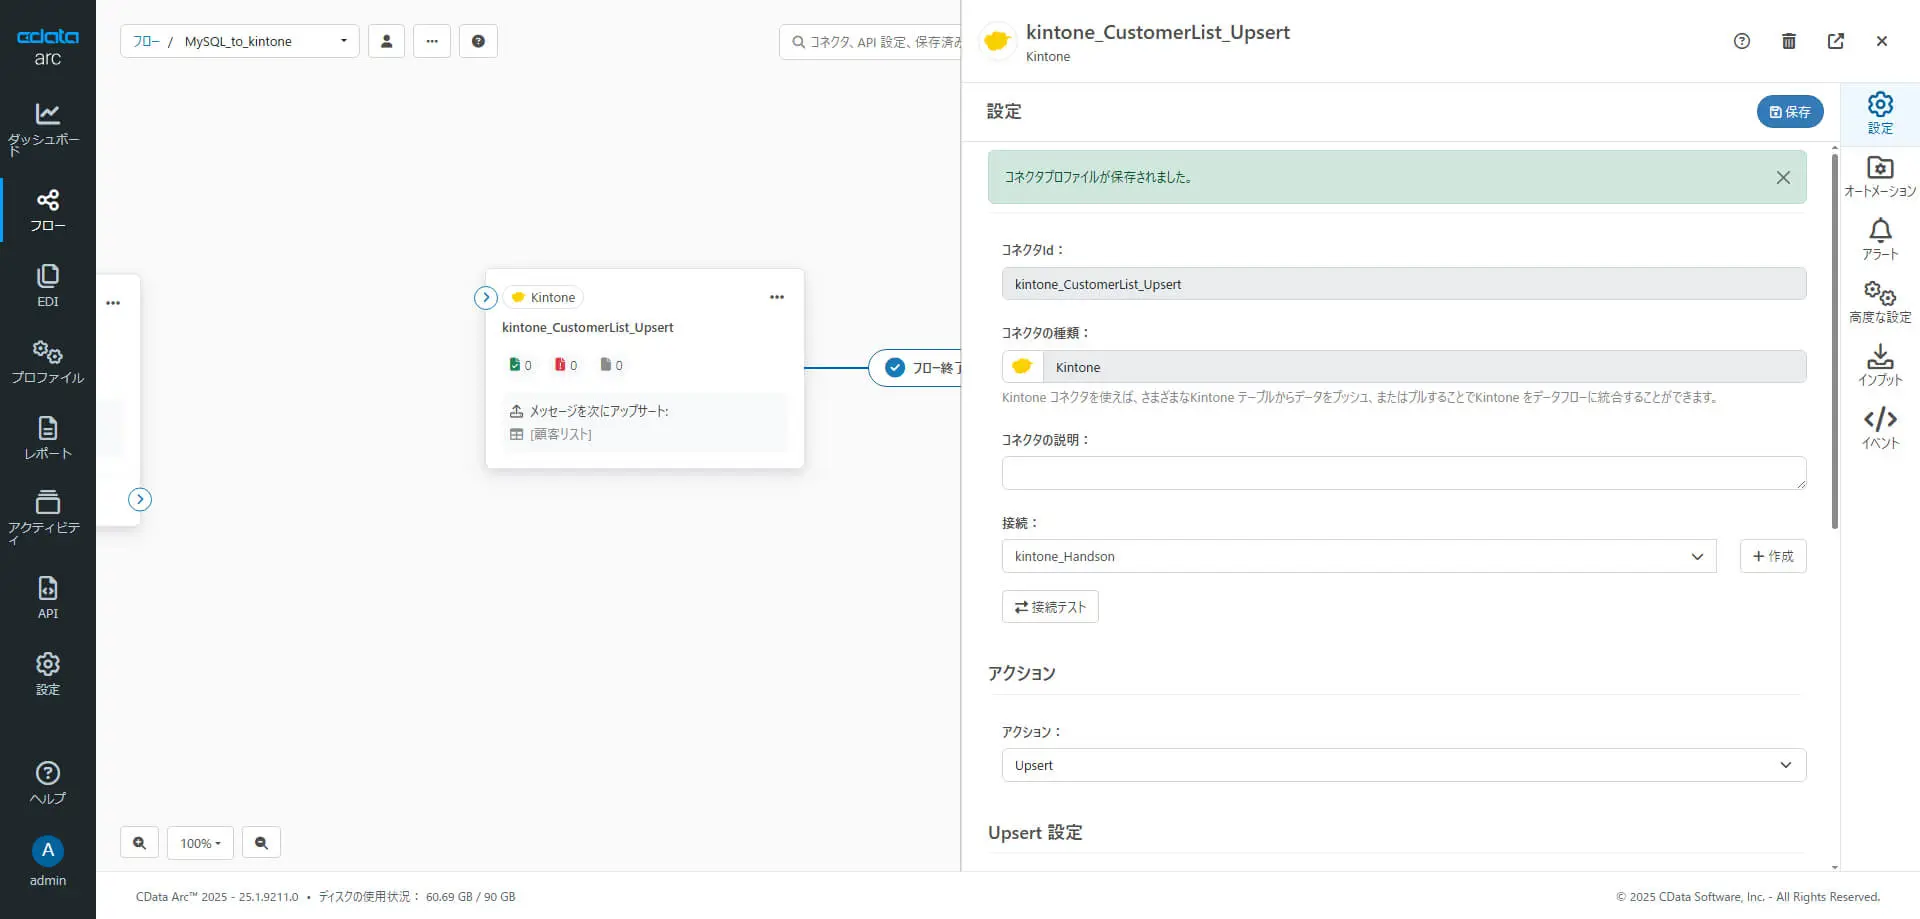Switch to the Automation tab
The image size is (1920, 919).
1880,176
